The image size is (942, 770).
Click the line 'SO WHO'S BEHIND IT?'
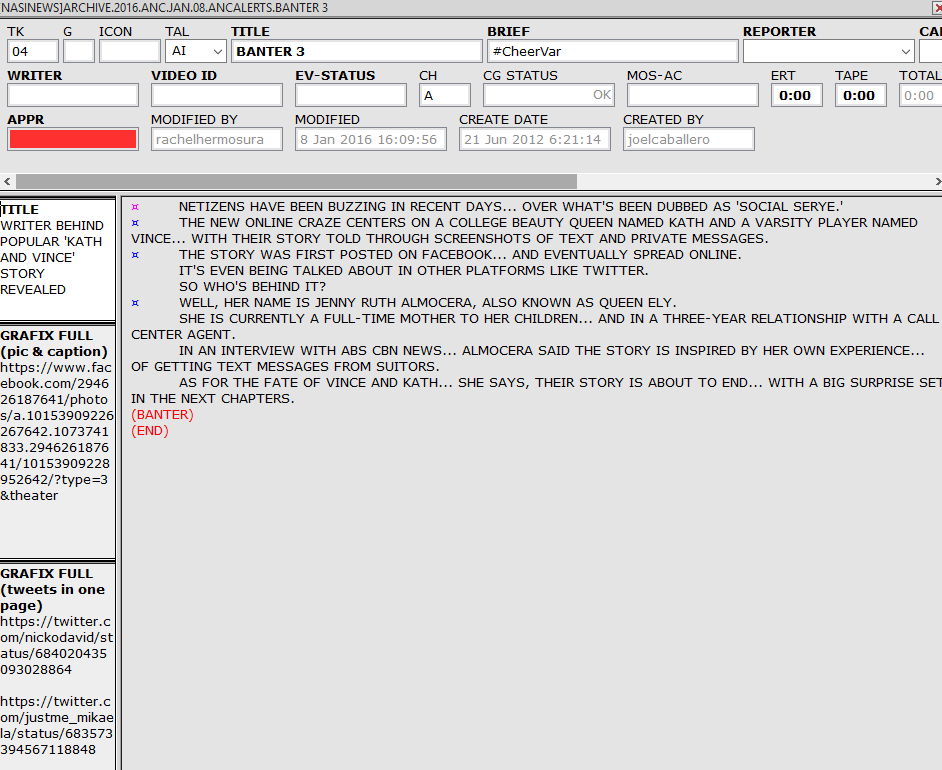[x=252, y=287]
